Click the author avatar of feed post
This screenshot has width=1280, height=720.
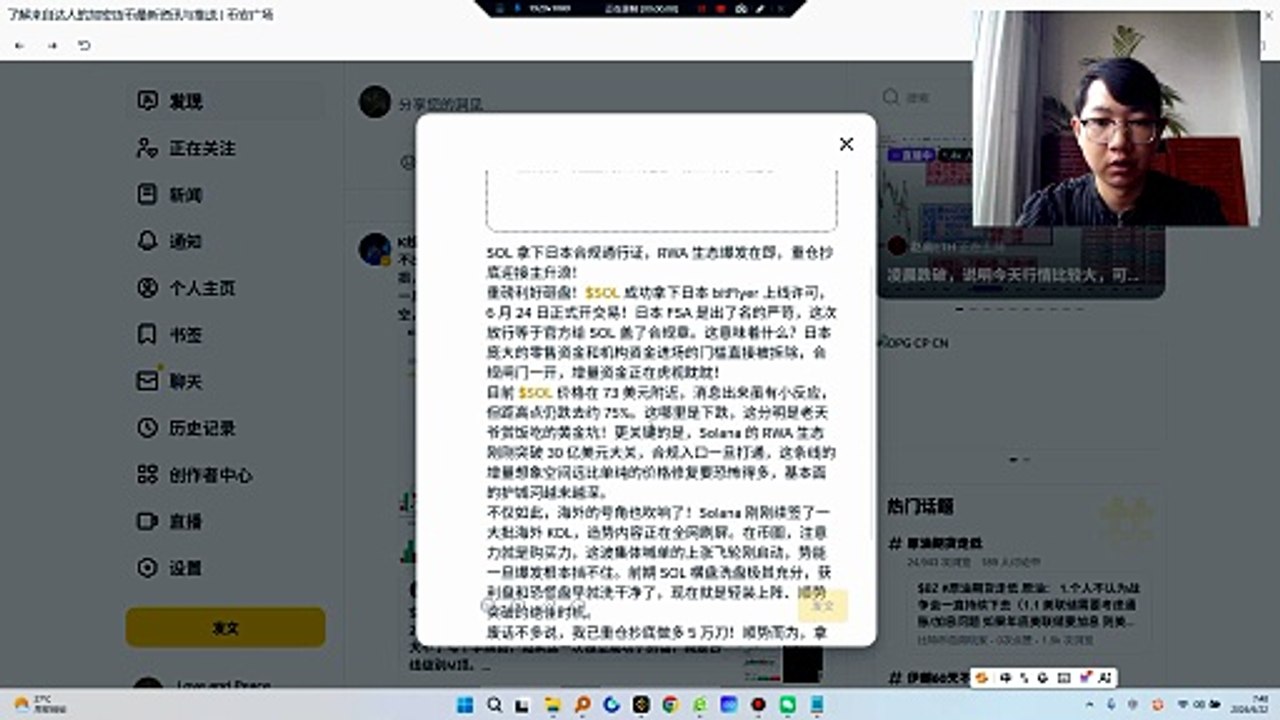(375, 250)
